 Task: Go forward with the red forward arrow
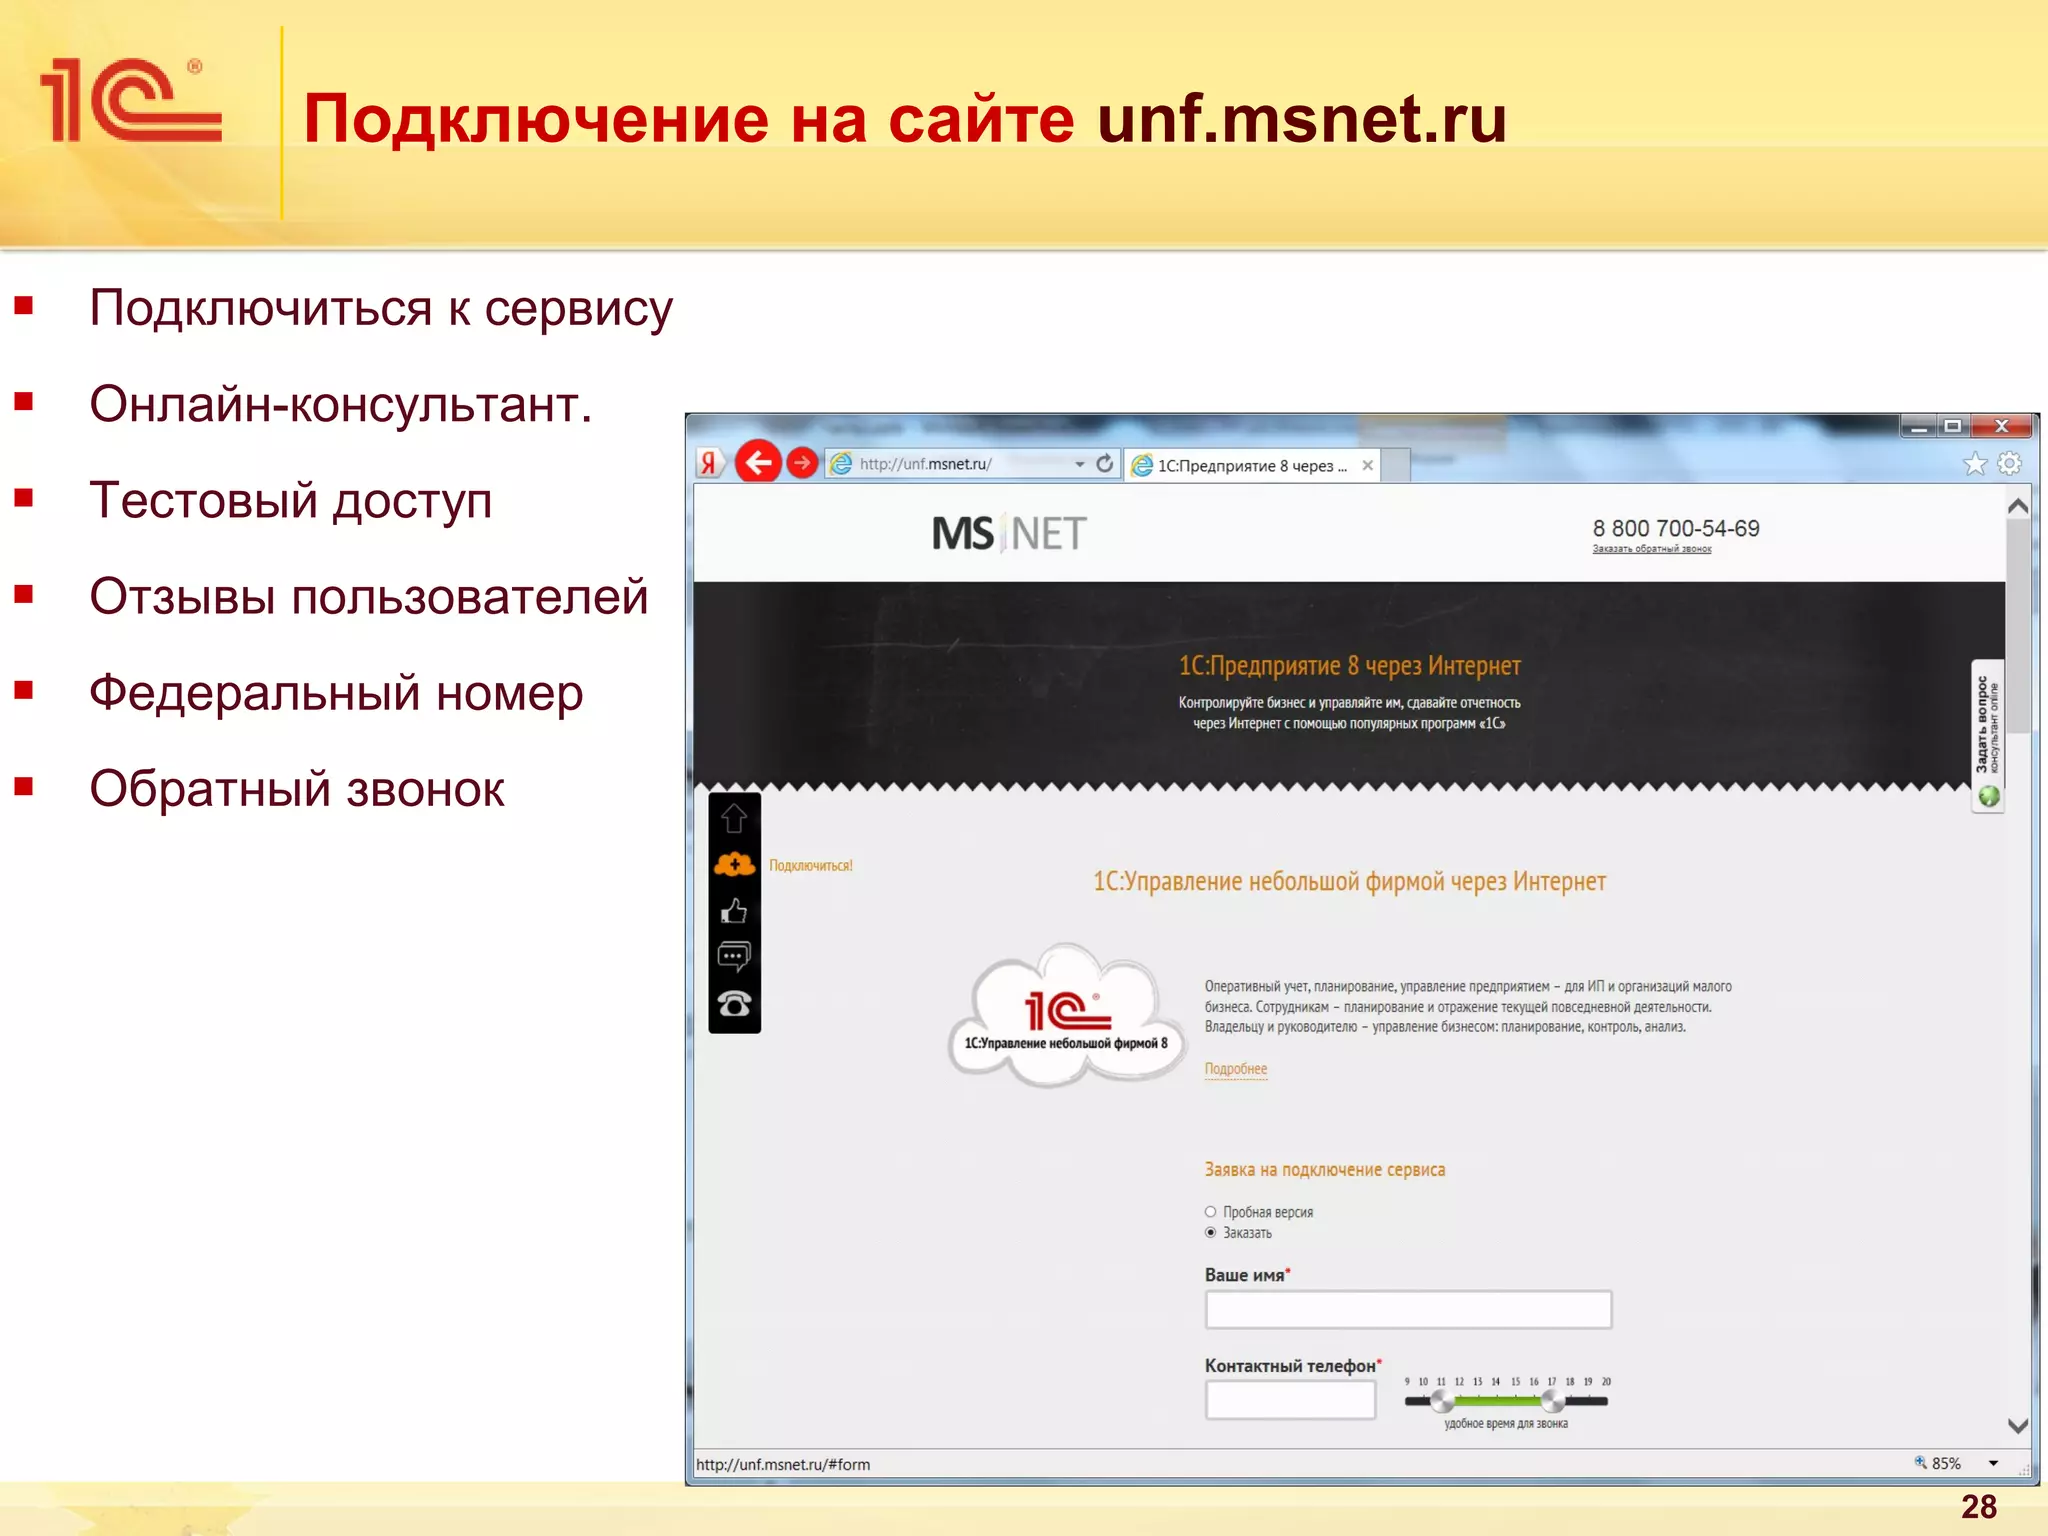[x=802, y=463]
